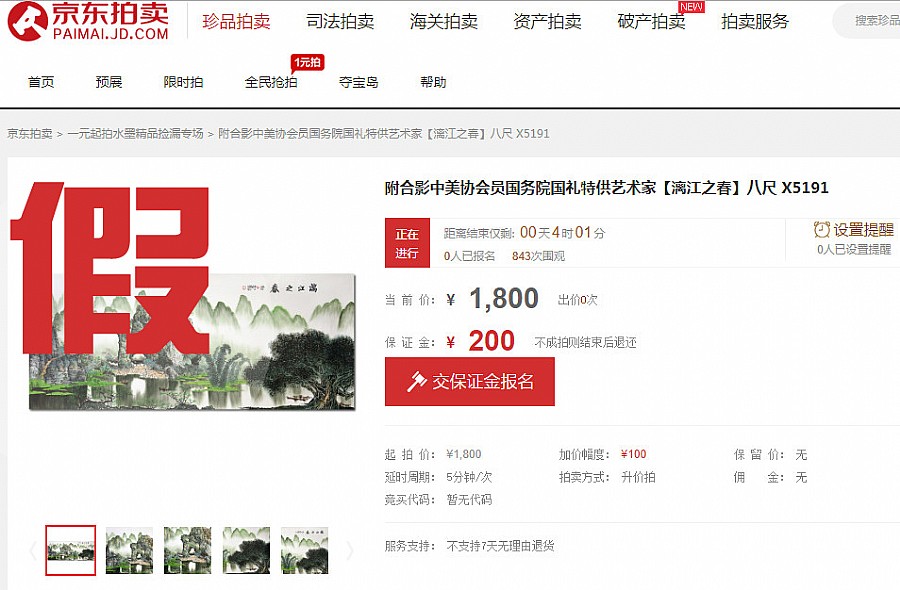This screenshot has height=590, width=900.
Task: Open the 帮助 page
Action: [433, 82]
